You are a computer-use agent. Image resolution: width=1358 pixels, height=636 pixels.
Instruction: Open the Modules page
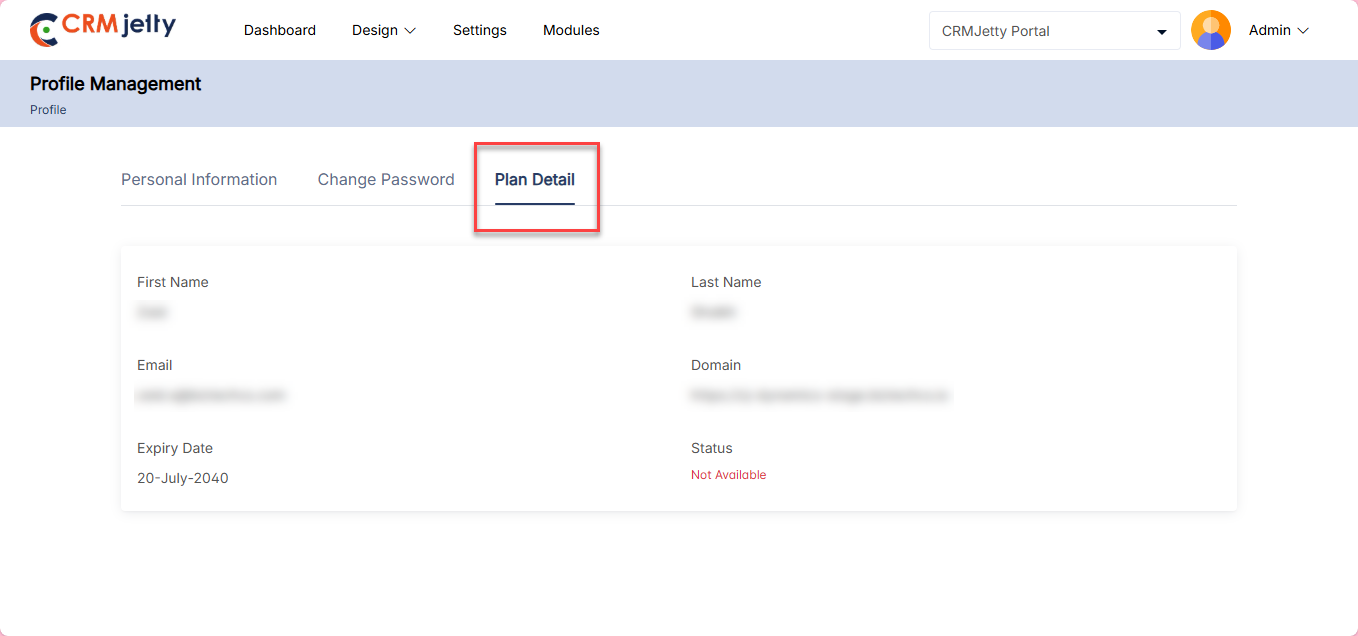pyautogui.click(x=571, y=30)
